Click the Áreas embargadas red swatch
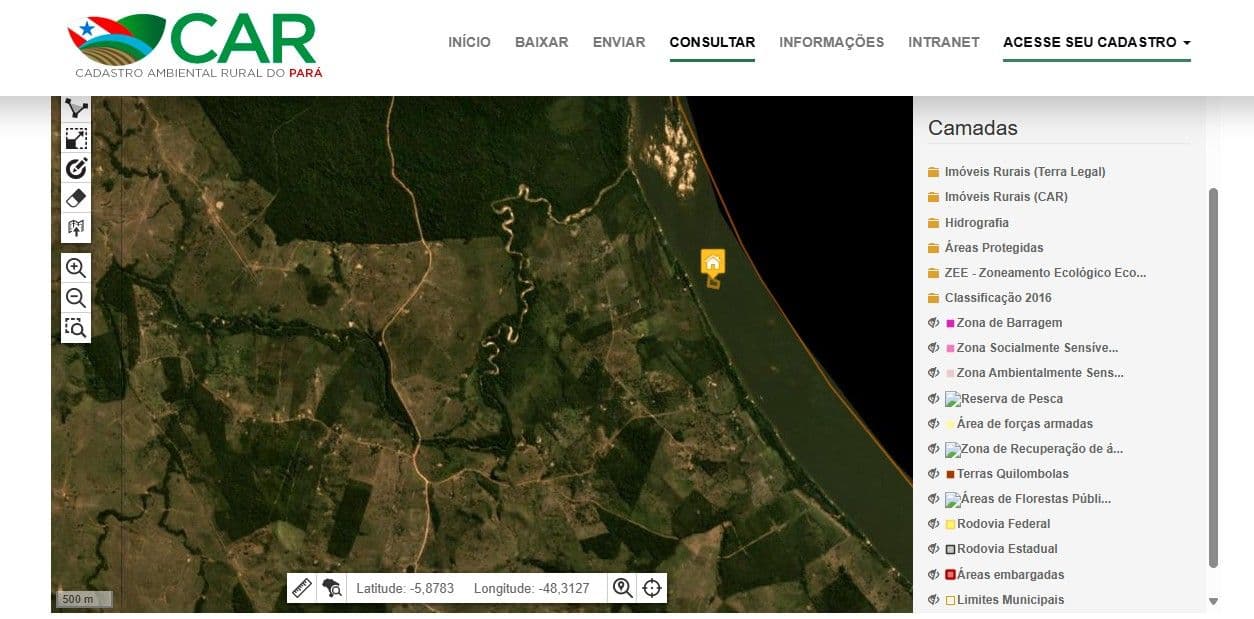Screen dimensions: 1254x619 pos(950,575)
